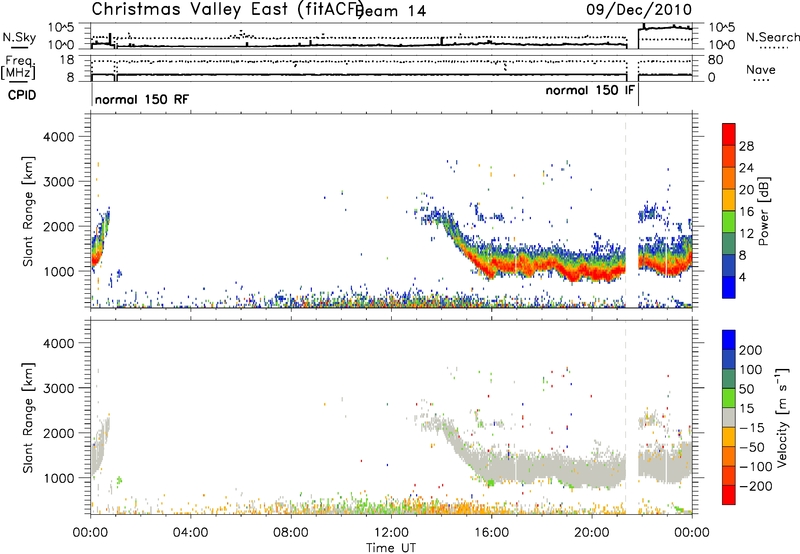Click the 'CPID' row label
This screenshot has width=800, height=554.
click(22, 95)
